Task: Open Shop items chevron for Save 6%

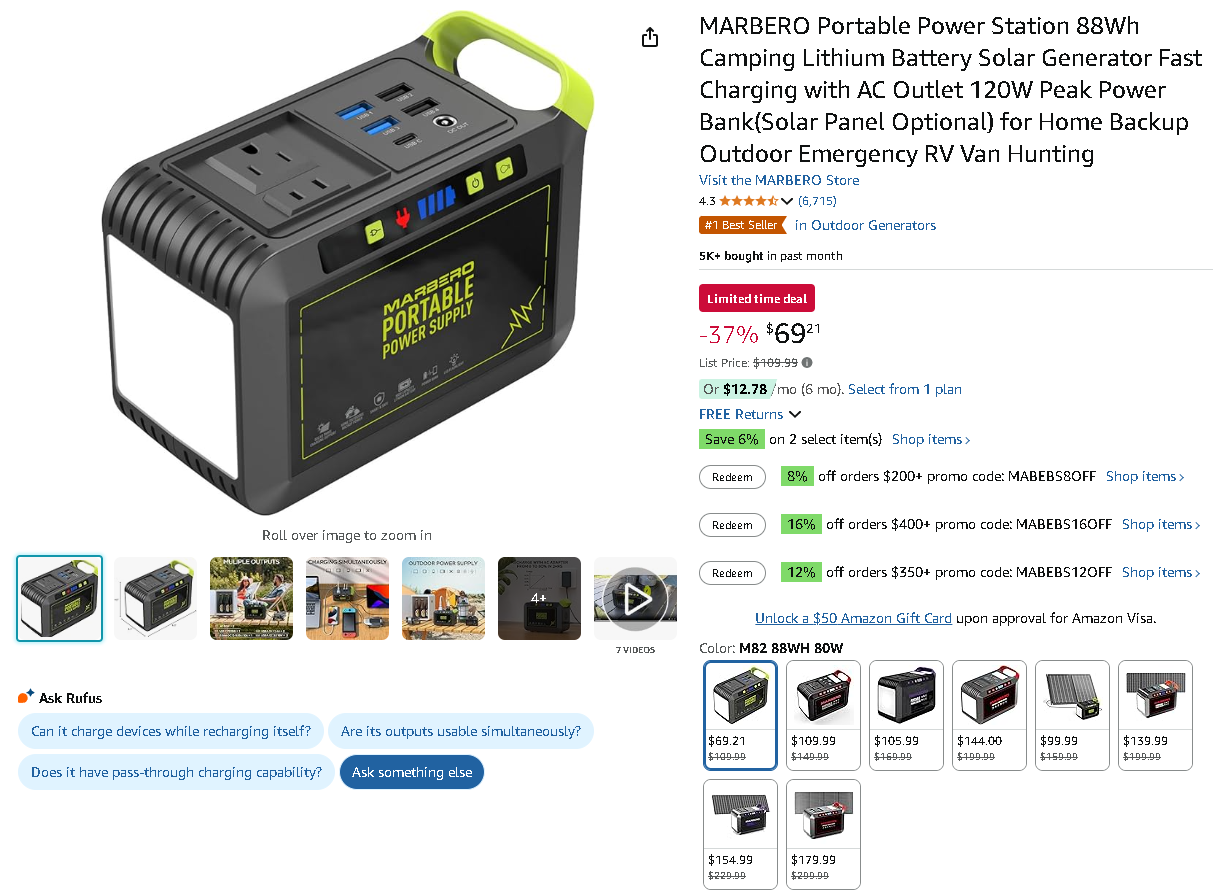Action: (x=931, y=439)
